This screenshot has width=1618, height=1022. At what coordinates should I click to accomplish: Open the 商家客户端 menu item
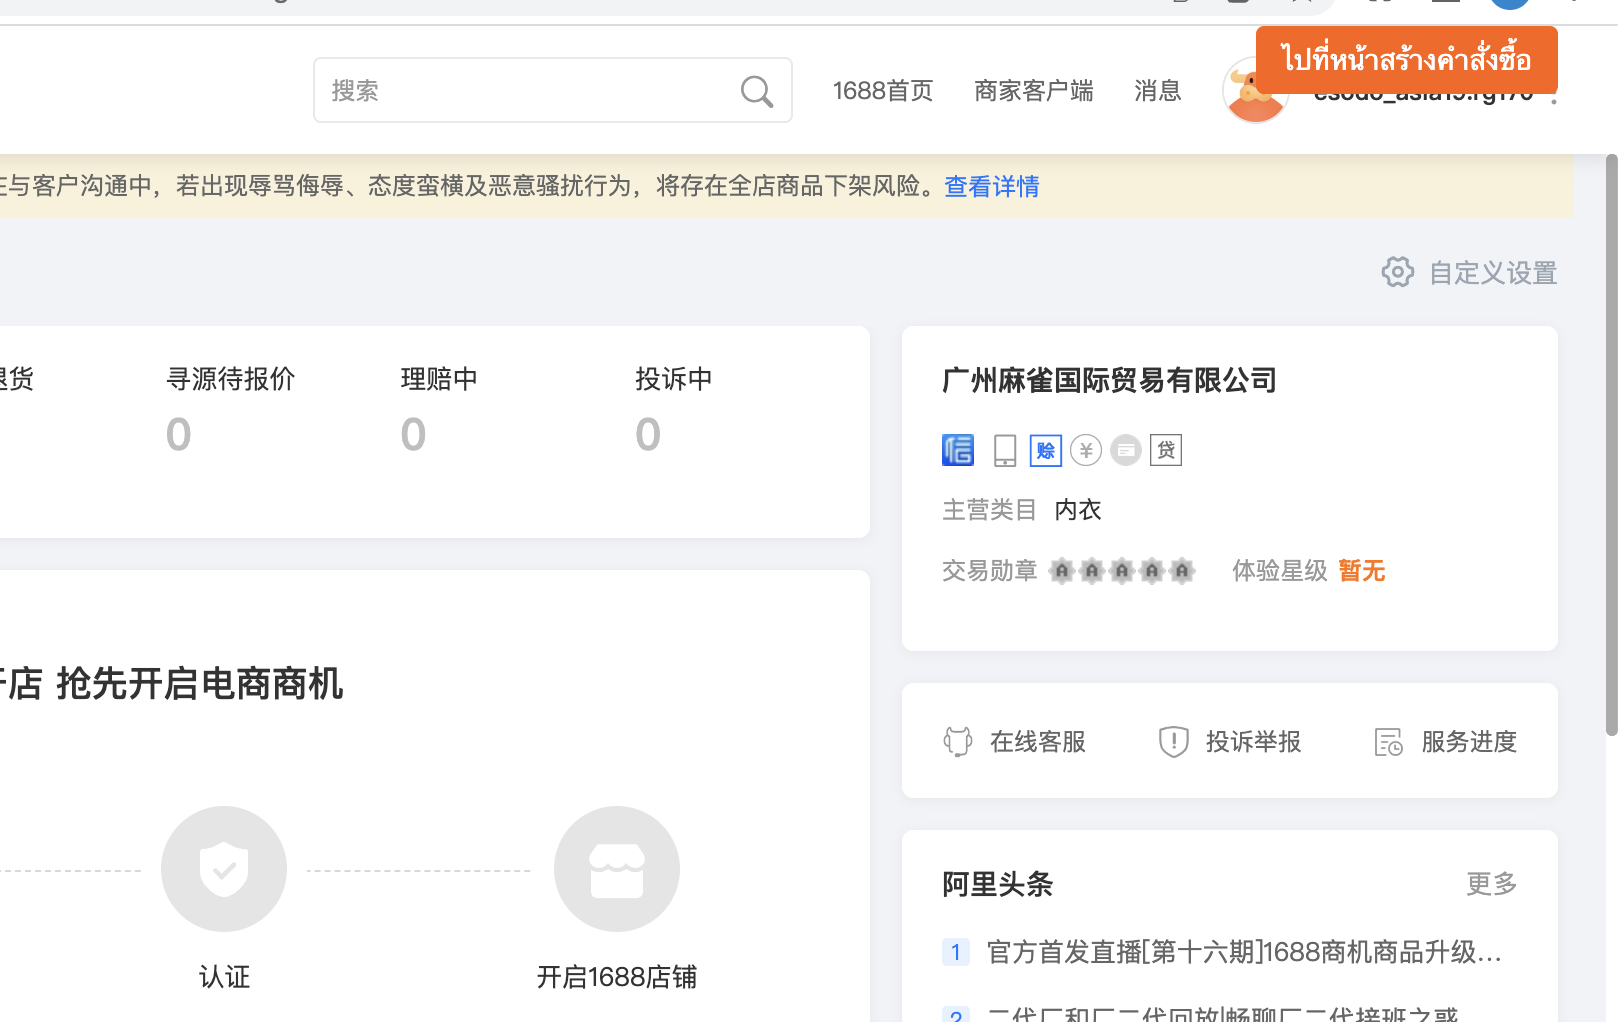(1034, 91)
